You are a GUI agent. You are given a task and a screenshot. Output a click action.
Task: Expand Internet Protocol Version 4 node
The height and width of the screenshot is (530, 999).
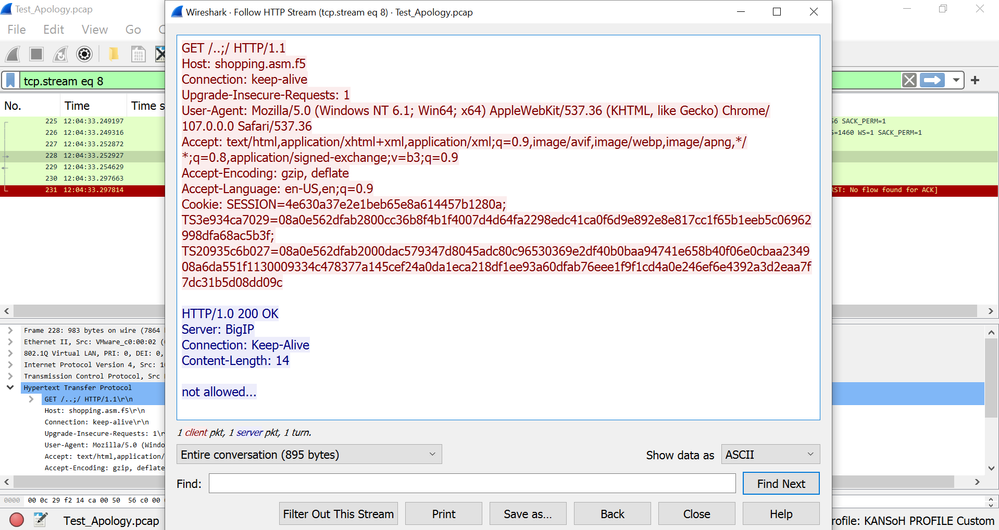click(10, 364)
